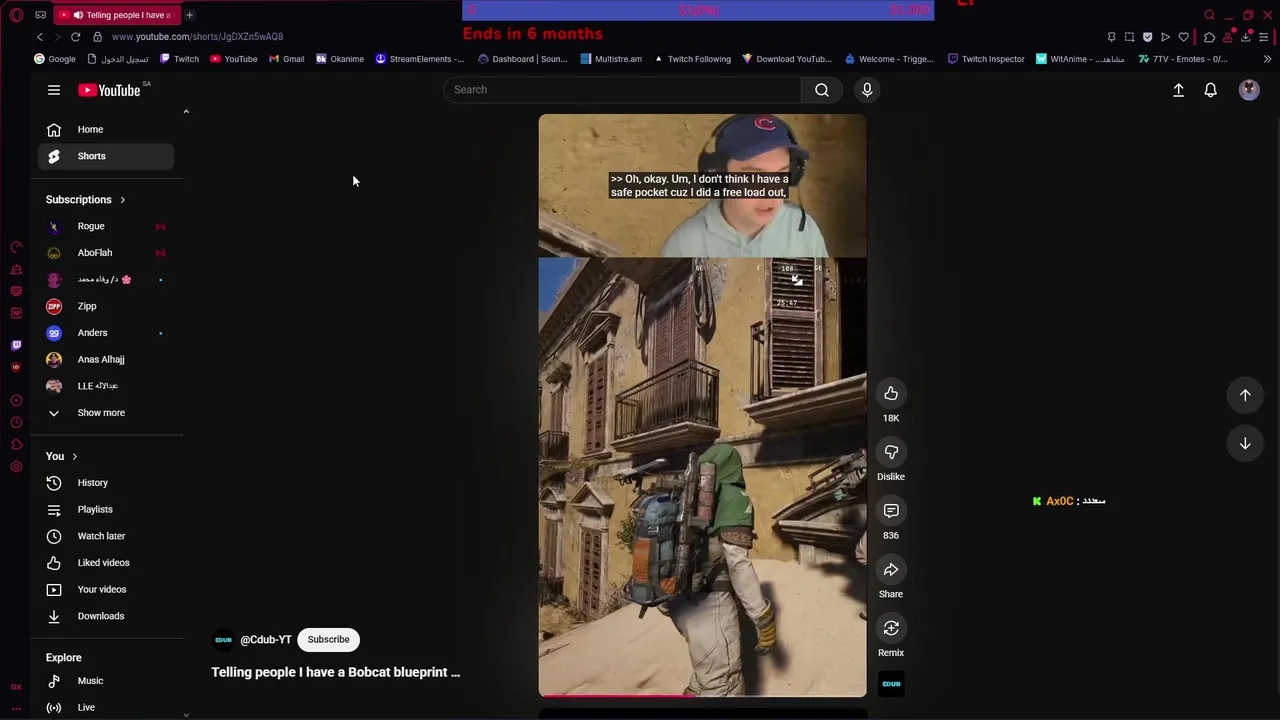Click the YouTube logo
The image size is (1280, 720).
coord(109,90)
